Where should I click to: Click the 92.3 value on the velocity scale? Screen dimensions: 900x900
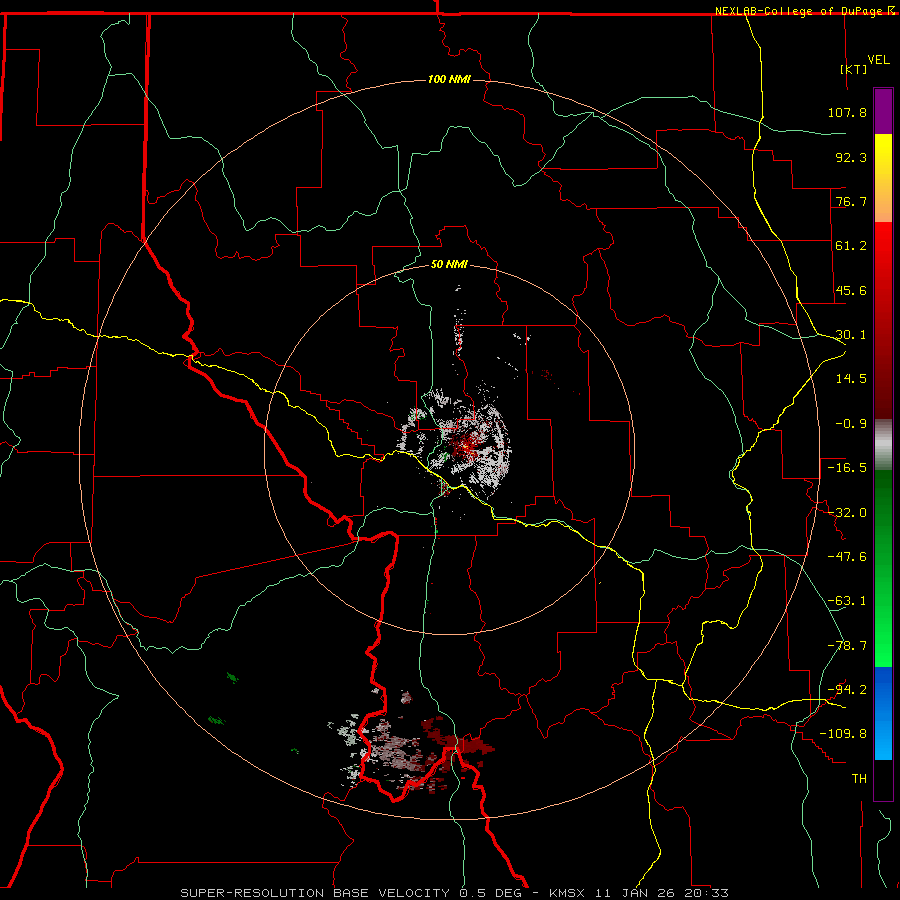(851, 157)
